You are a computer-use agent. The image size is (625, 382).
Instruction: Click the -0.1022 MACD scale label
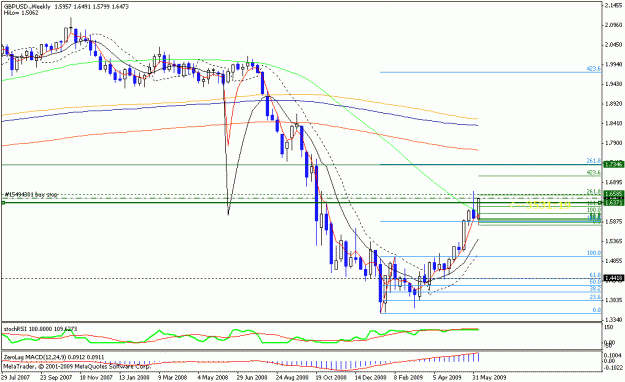pos(612,368)
